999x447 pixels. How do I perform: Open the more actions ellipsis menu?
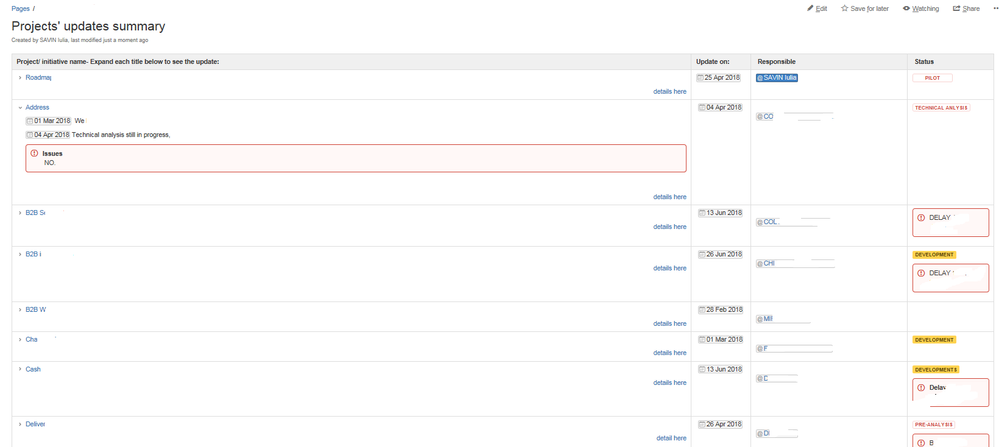click(995, 8)
